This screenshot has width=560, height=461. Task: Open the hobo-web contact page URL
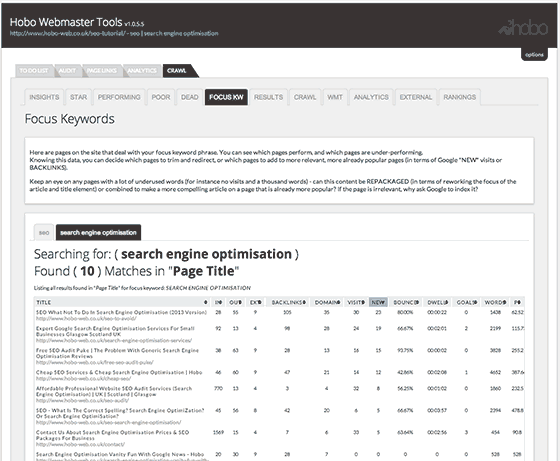[80, 445]
